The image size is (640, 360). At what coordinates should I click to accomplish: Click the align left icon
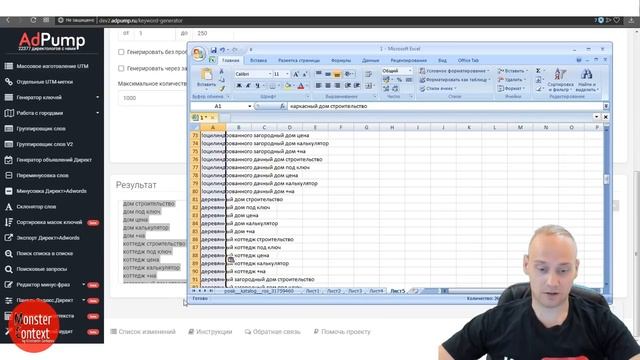pos(318,86)
